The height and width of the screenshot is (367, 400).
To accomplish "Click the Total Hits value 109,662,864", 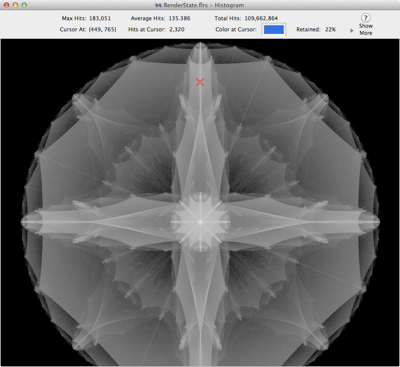I will tap(261, 18).
